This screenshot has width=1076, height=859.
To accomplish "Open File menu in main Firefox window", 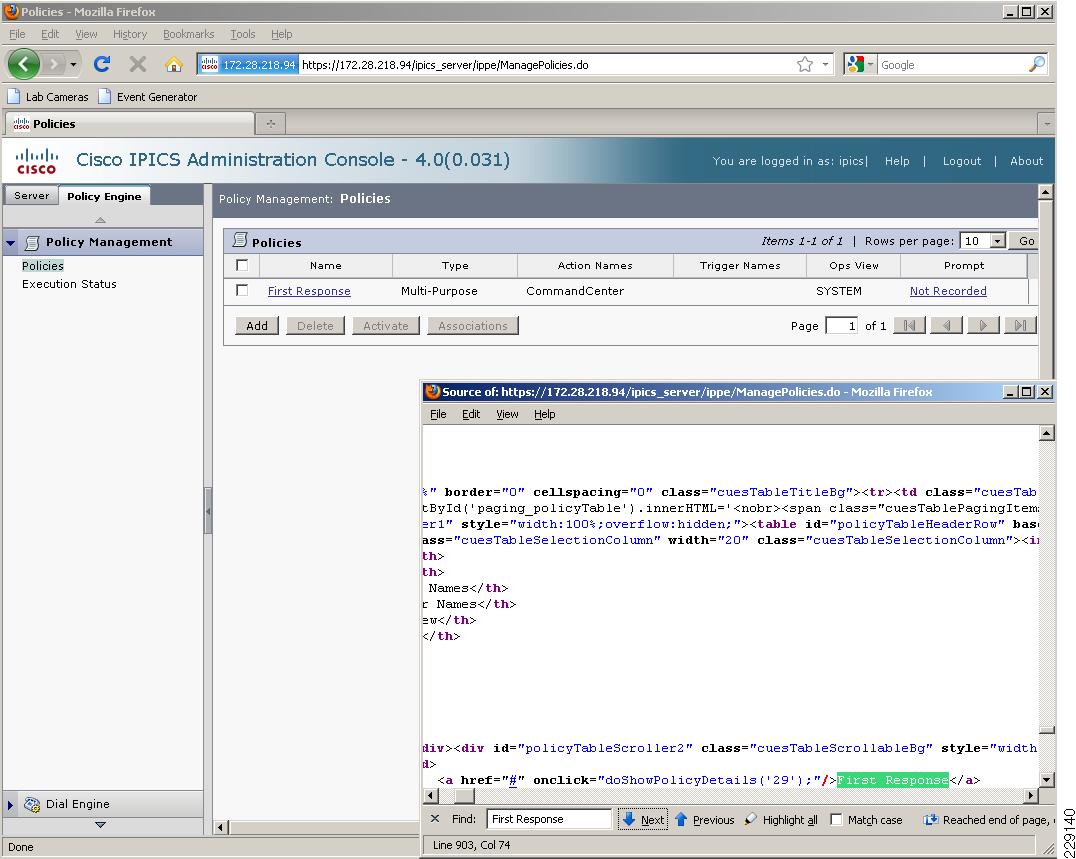I will click(17, 34).
